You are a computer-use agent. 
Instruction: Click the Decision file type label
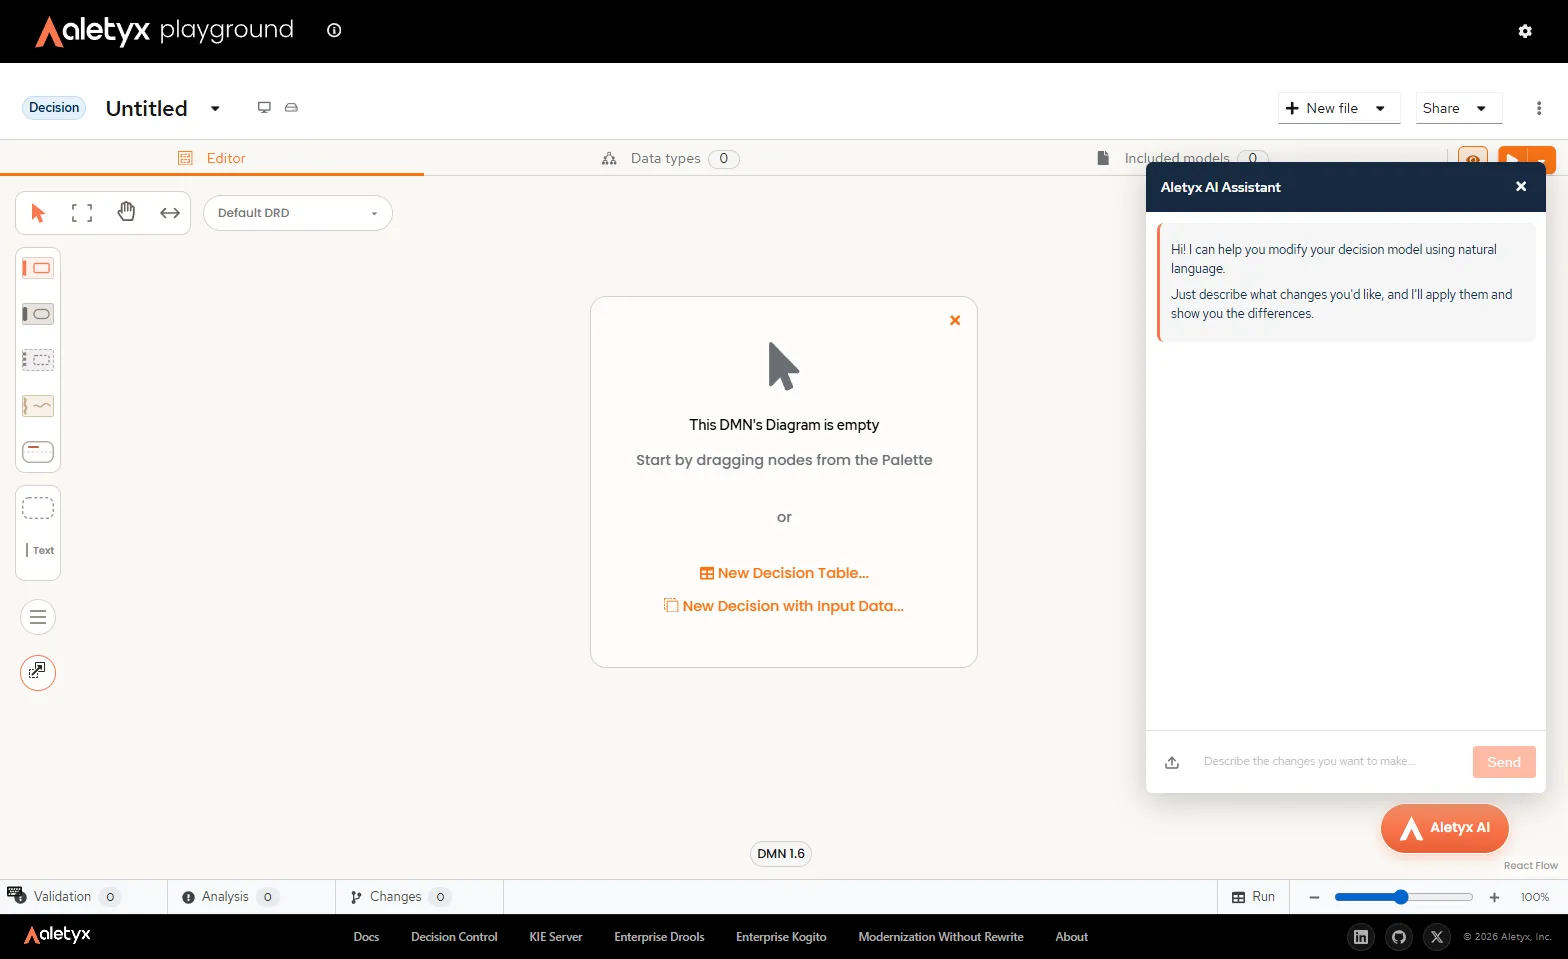click(54, 108)
